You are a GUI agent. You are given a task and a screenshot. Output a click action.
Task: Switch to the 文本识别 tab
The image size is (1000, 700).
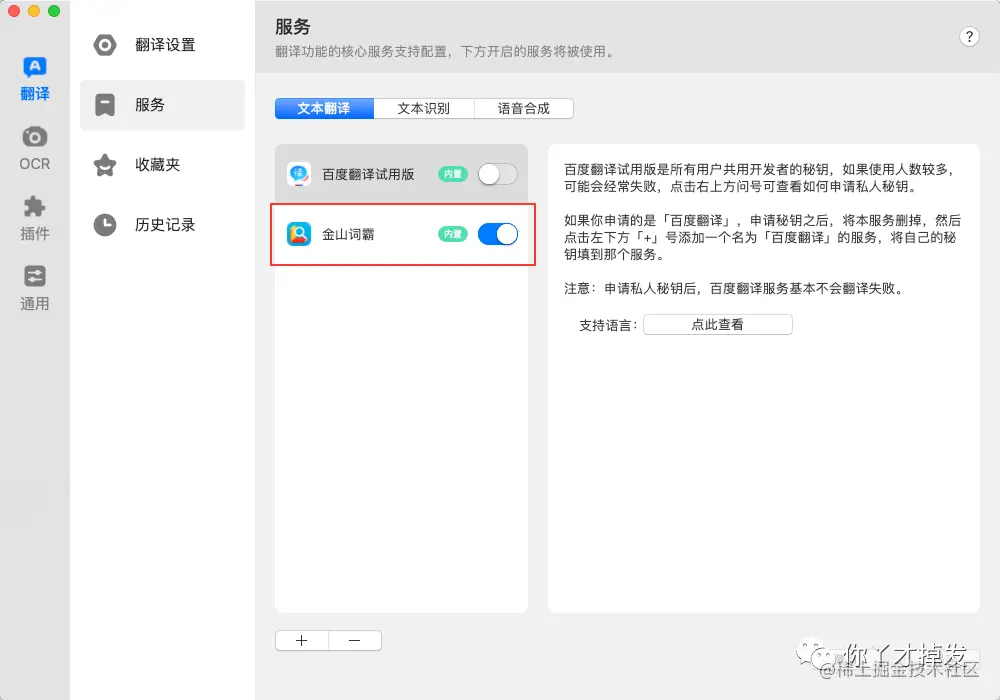tap(424, 108)
